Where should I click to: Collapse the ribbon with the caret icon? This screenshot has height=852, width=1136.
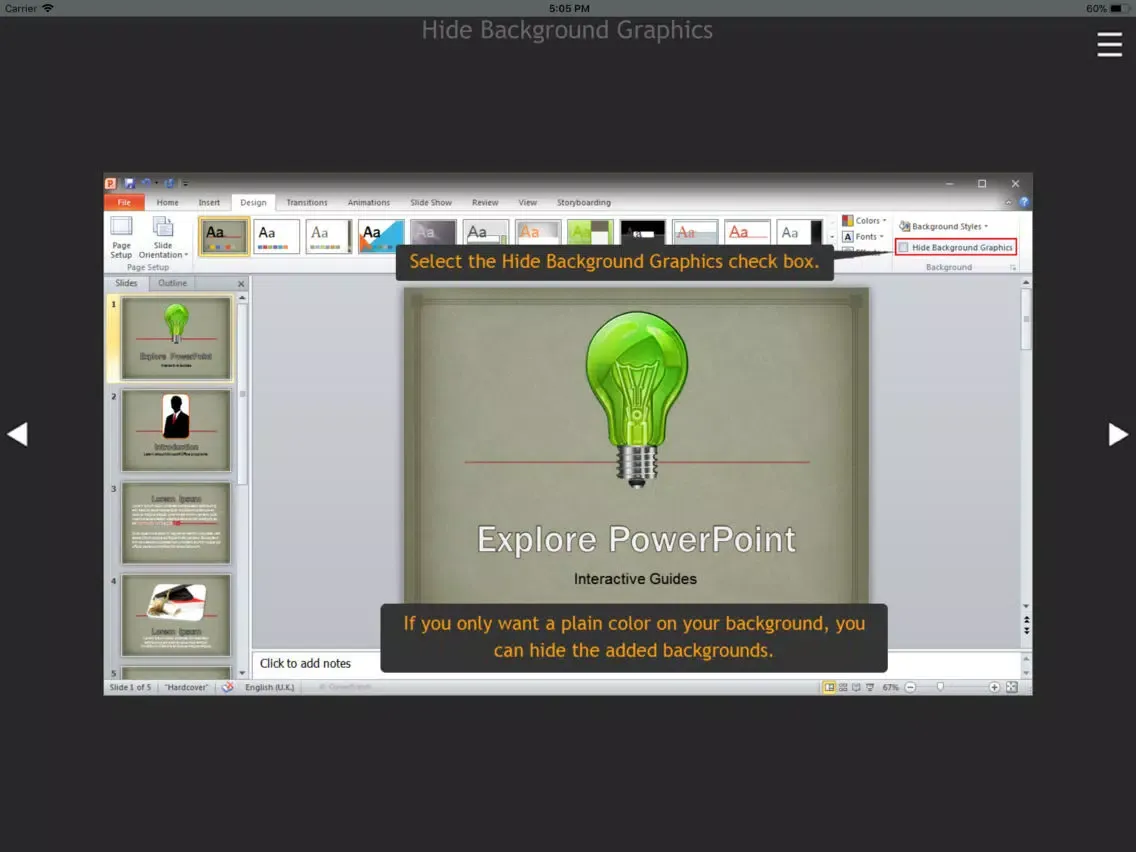click(1008, 202)
